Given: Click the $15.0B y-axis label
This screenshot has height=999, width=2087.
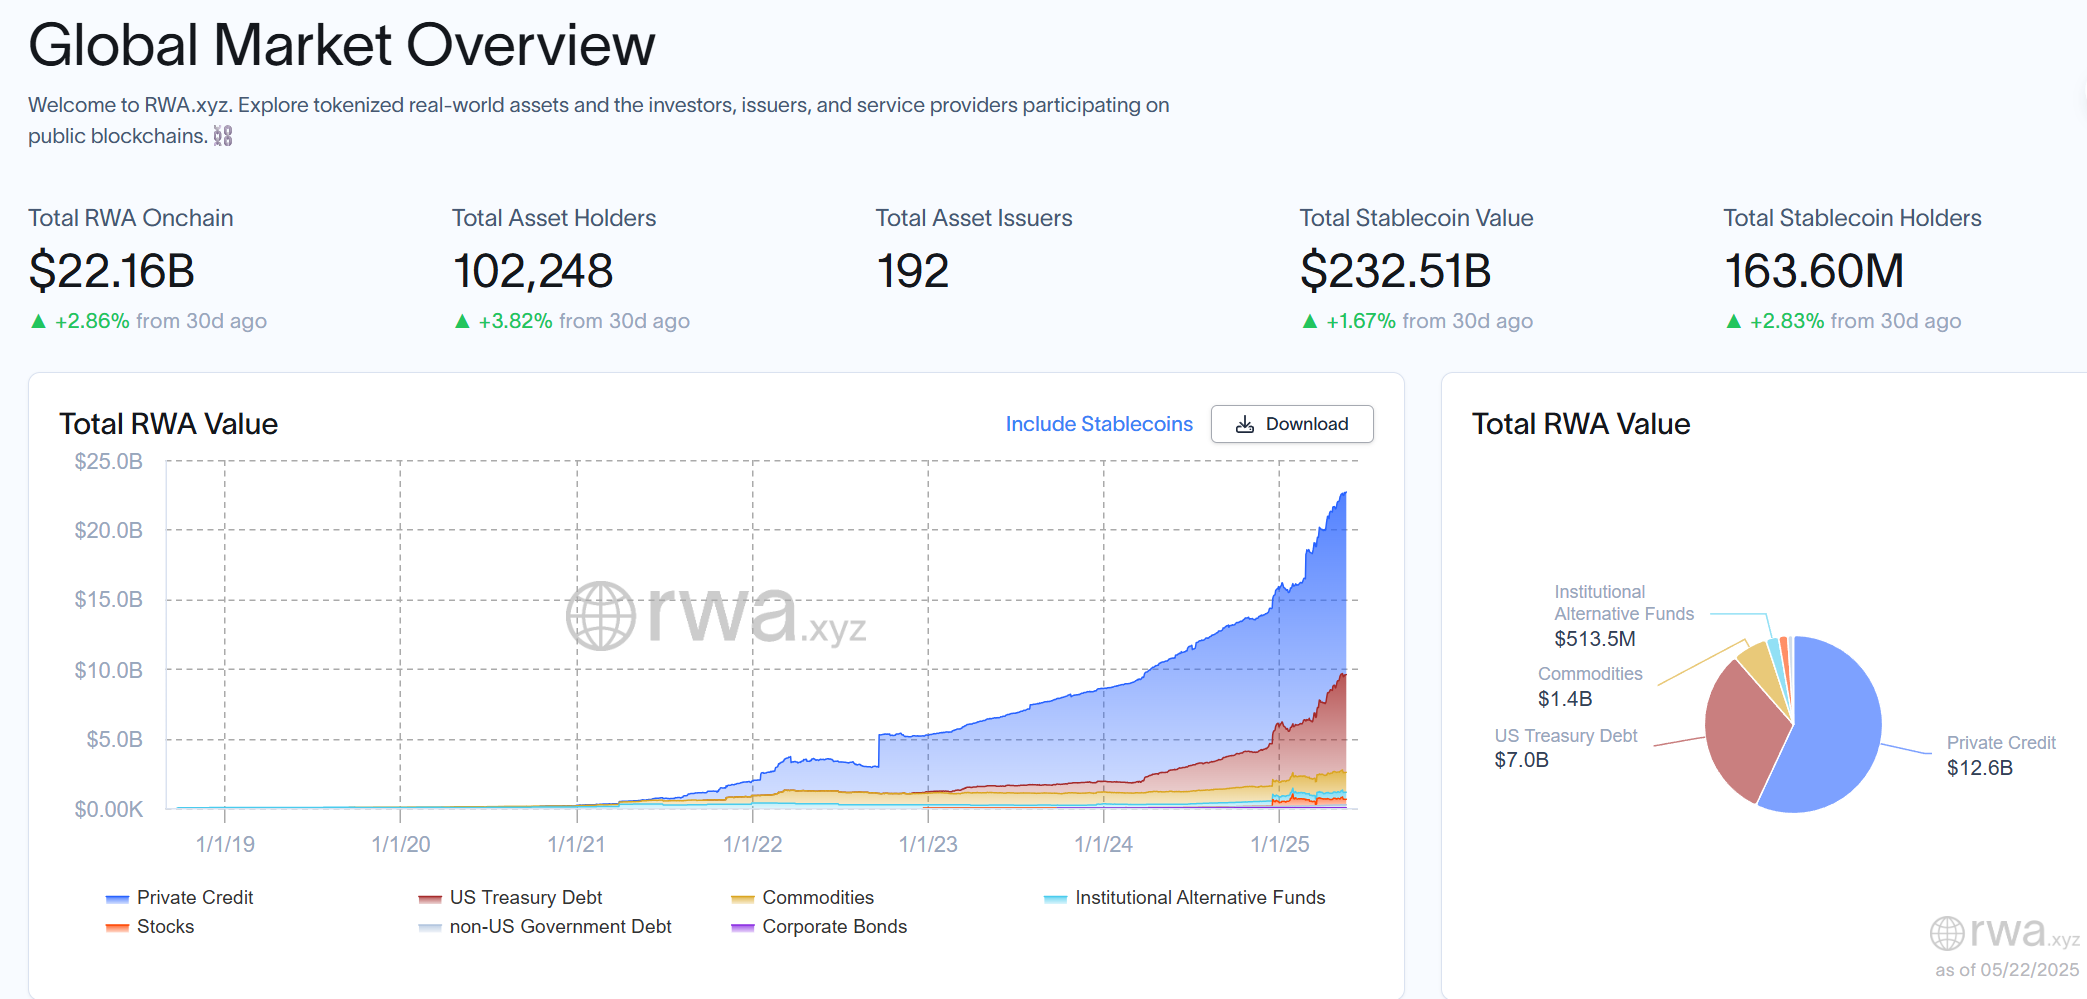Looking at the screenshot, I should point(108,599).
